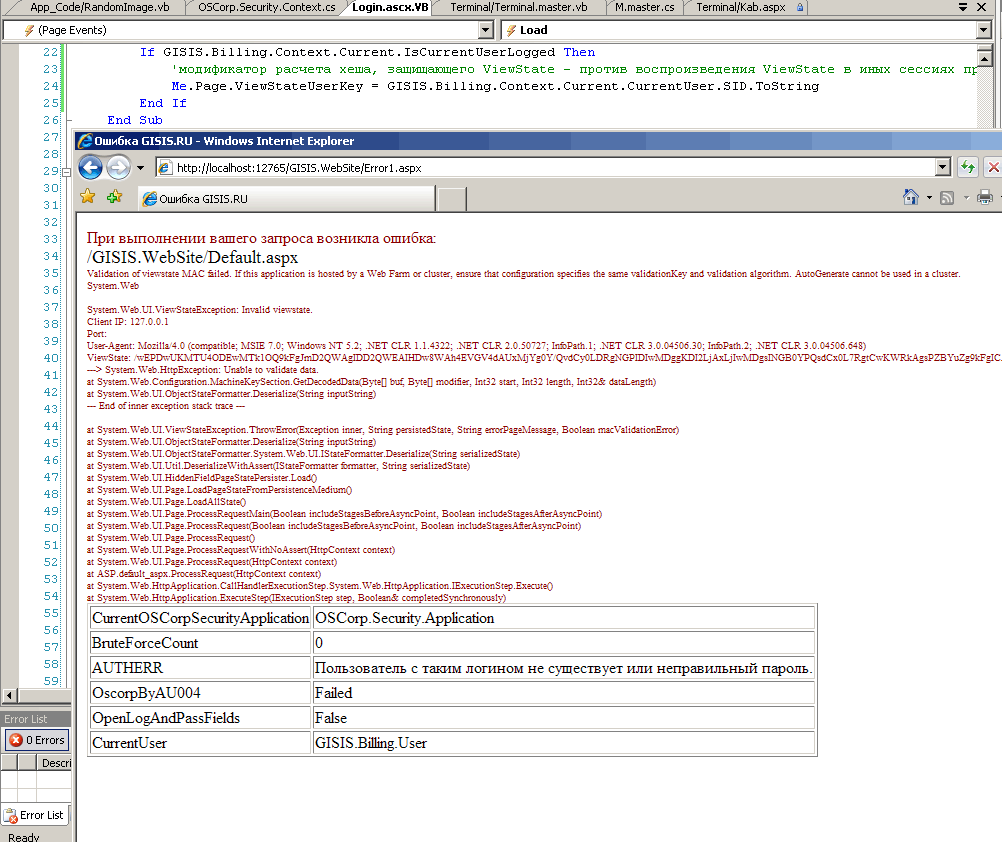
Task: Switch to Terminal/Kab.aspx tab
Action: point(741,7)
